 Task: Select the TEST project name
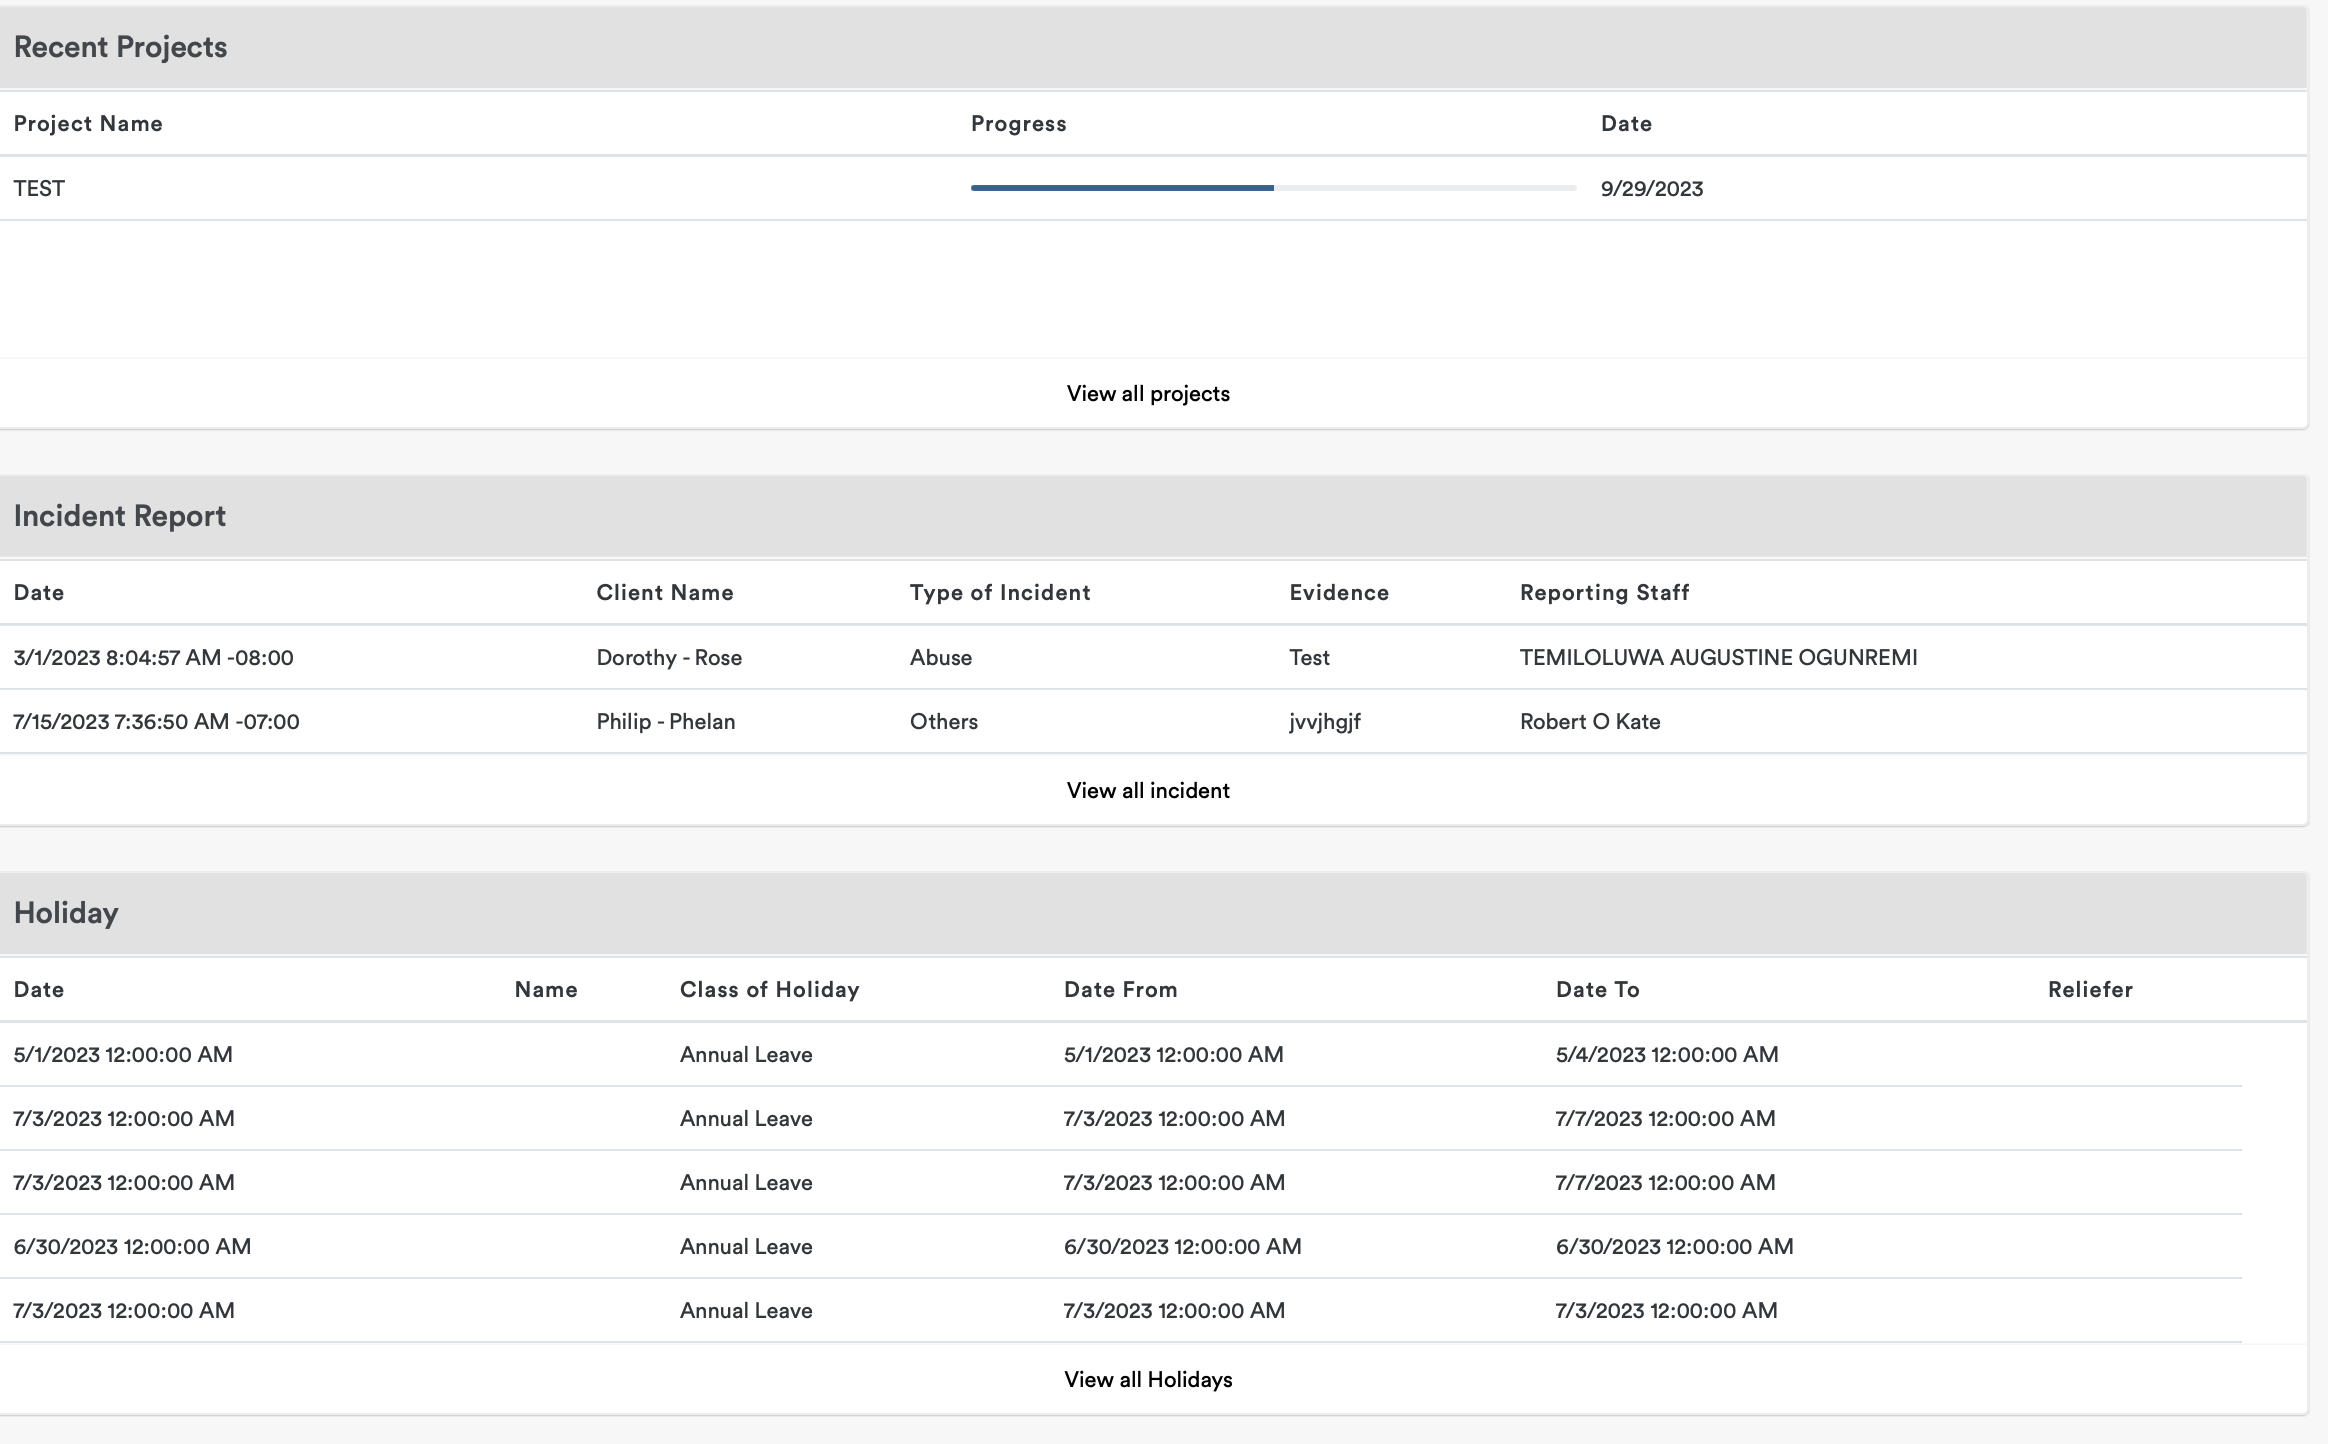tap(39, 189)
